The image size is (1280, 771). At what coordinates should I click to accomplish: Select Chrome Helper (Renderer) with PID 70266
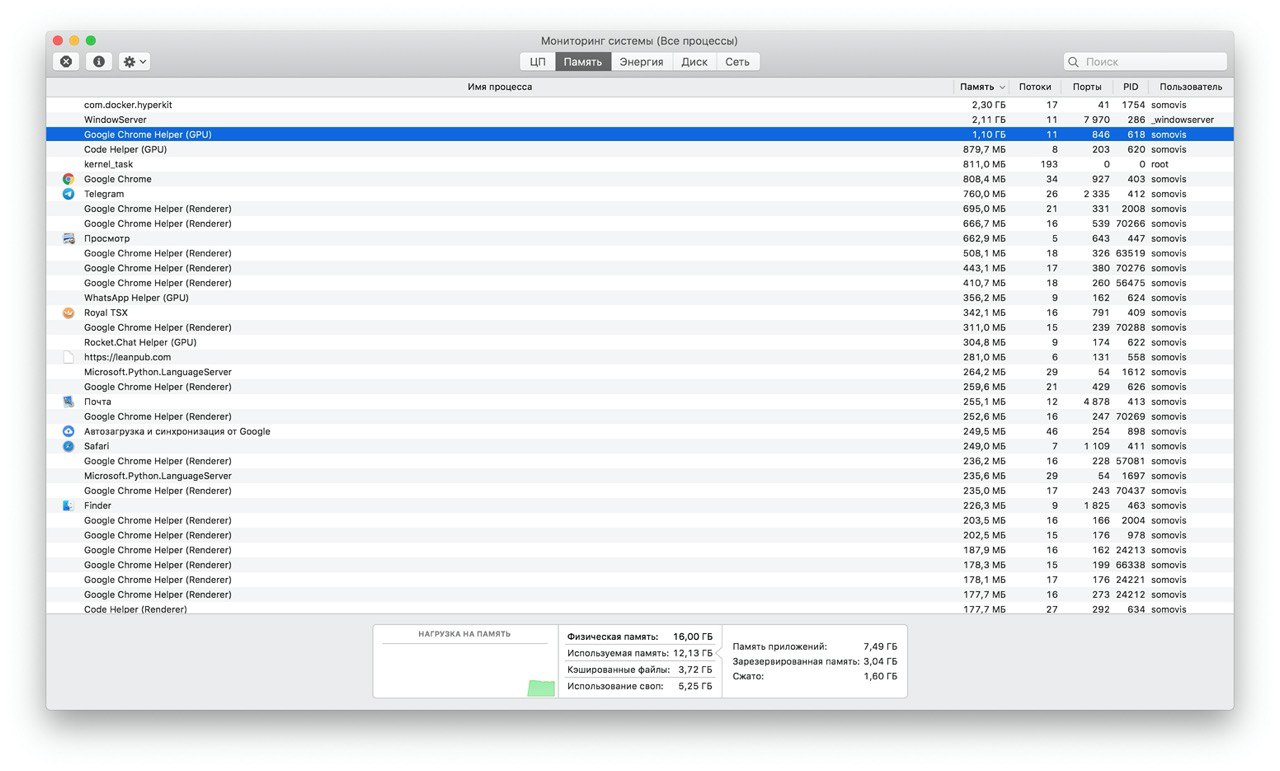[639, 224]
